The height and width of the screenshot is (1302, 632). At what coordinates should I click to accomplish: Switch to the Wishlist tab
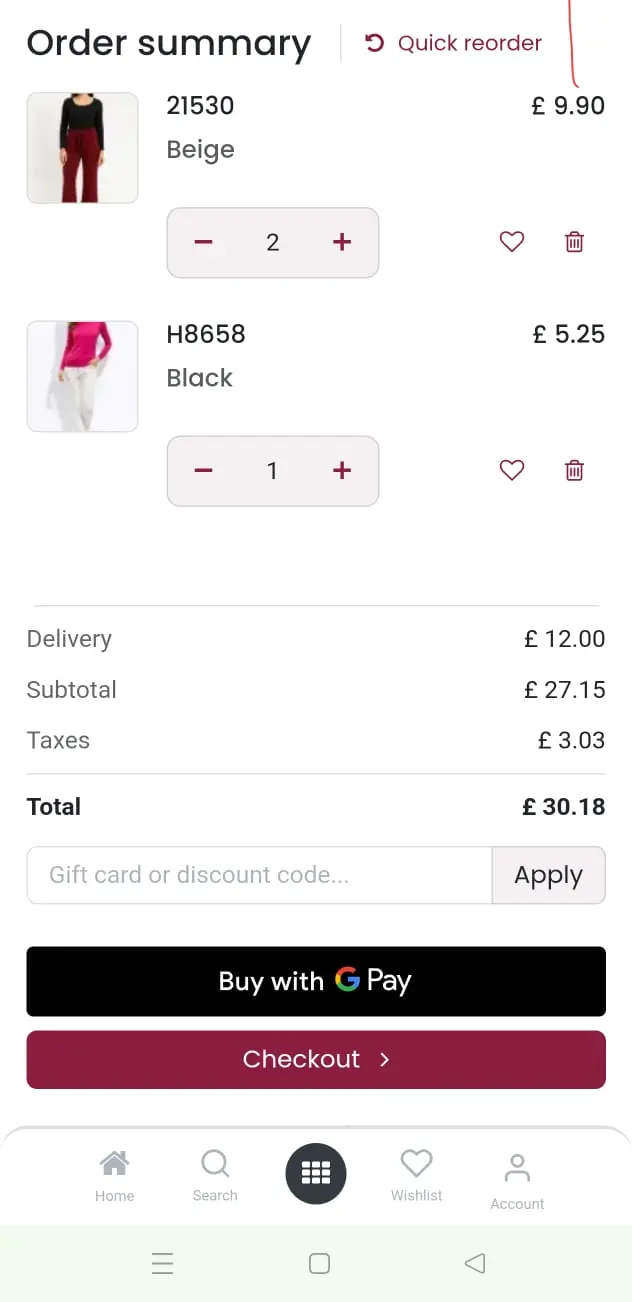[x=417, y=1176]
